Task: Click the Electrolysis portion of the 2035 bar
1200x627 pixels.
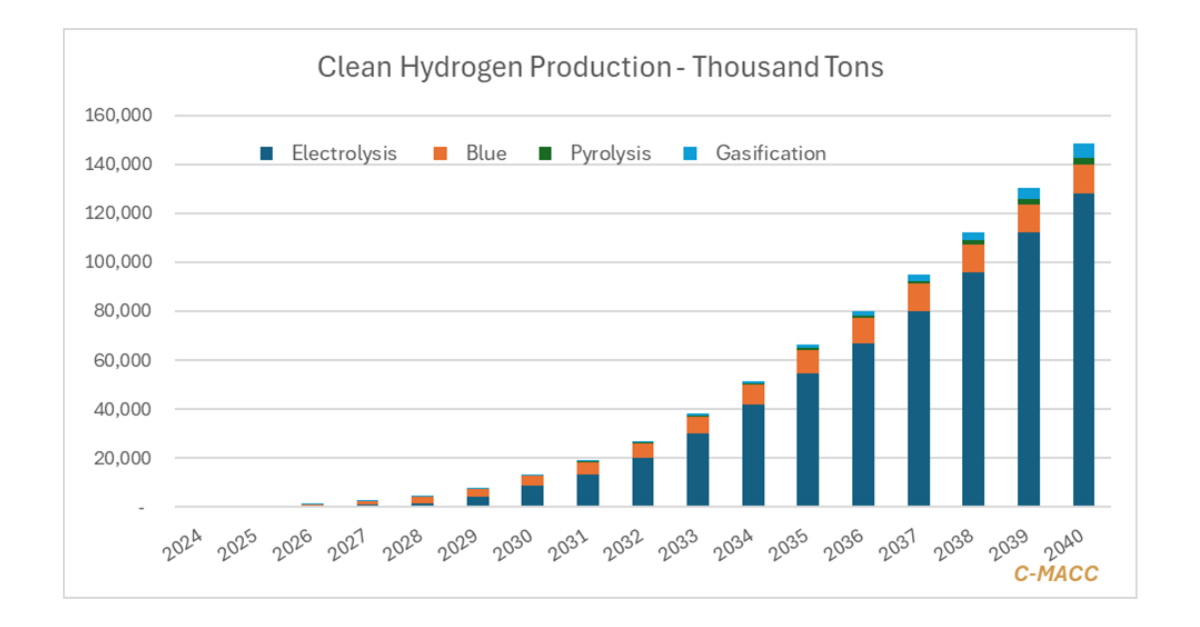Action: coord(807,440)
